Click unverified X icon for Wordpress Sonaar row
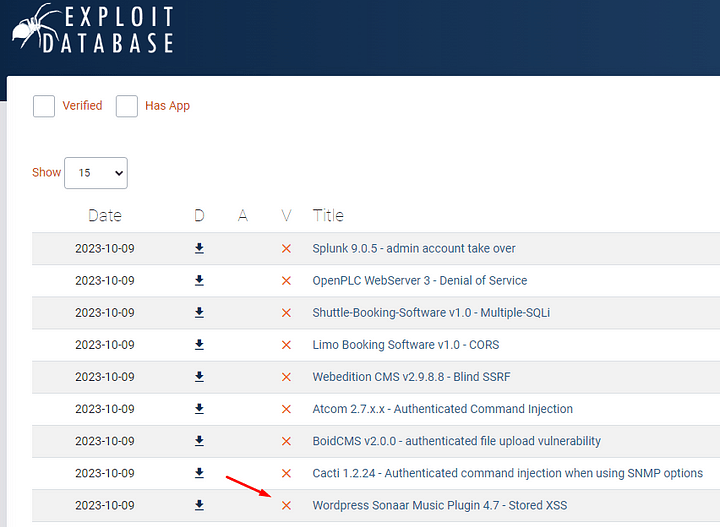This screenshot has height=527, width=720. (286, 505)
